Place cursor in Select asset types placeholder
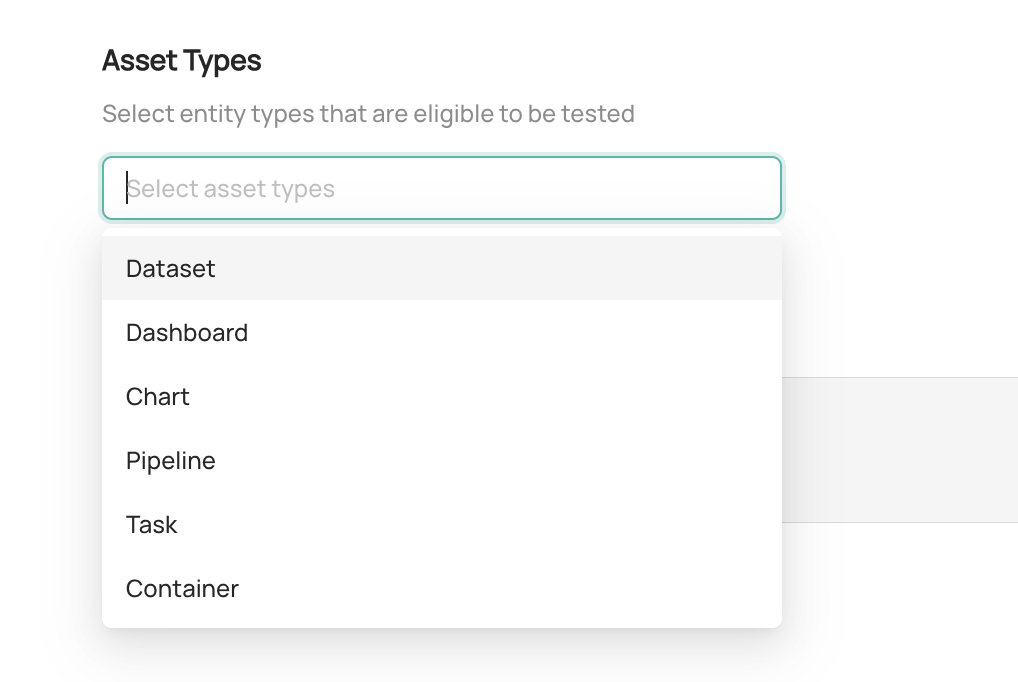Image resolution: width=1018 pixels, height=682 pixels. tap(231, 189)
